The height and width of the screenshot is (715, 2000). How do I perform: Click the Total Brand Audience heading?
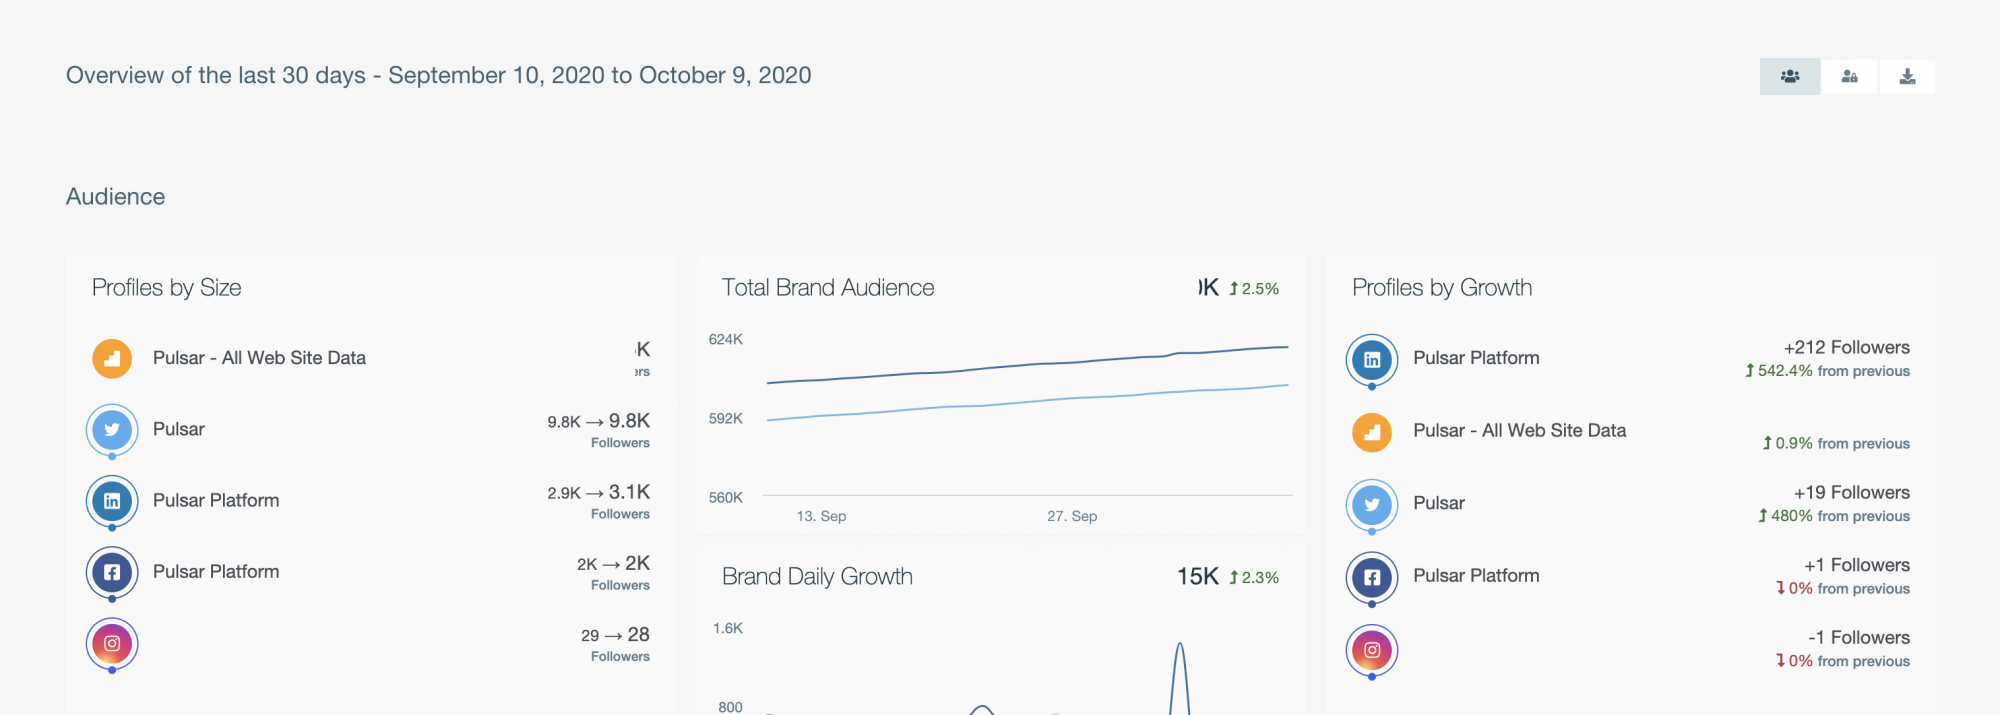(x=827, y=288)
